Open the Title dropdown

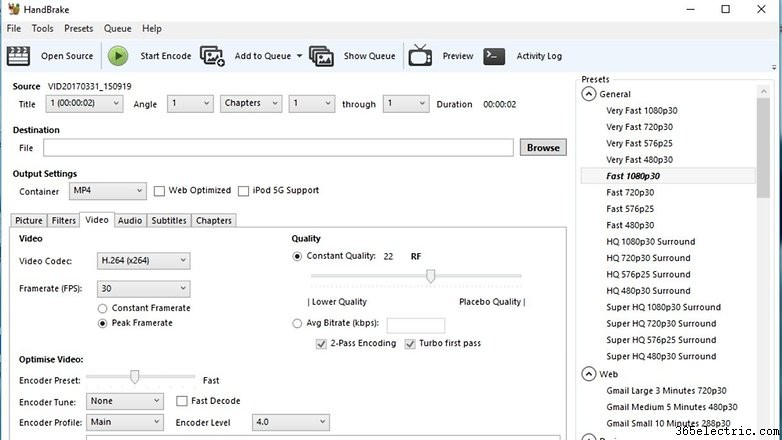[84, 103]
